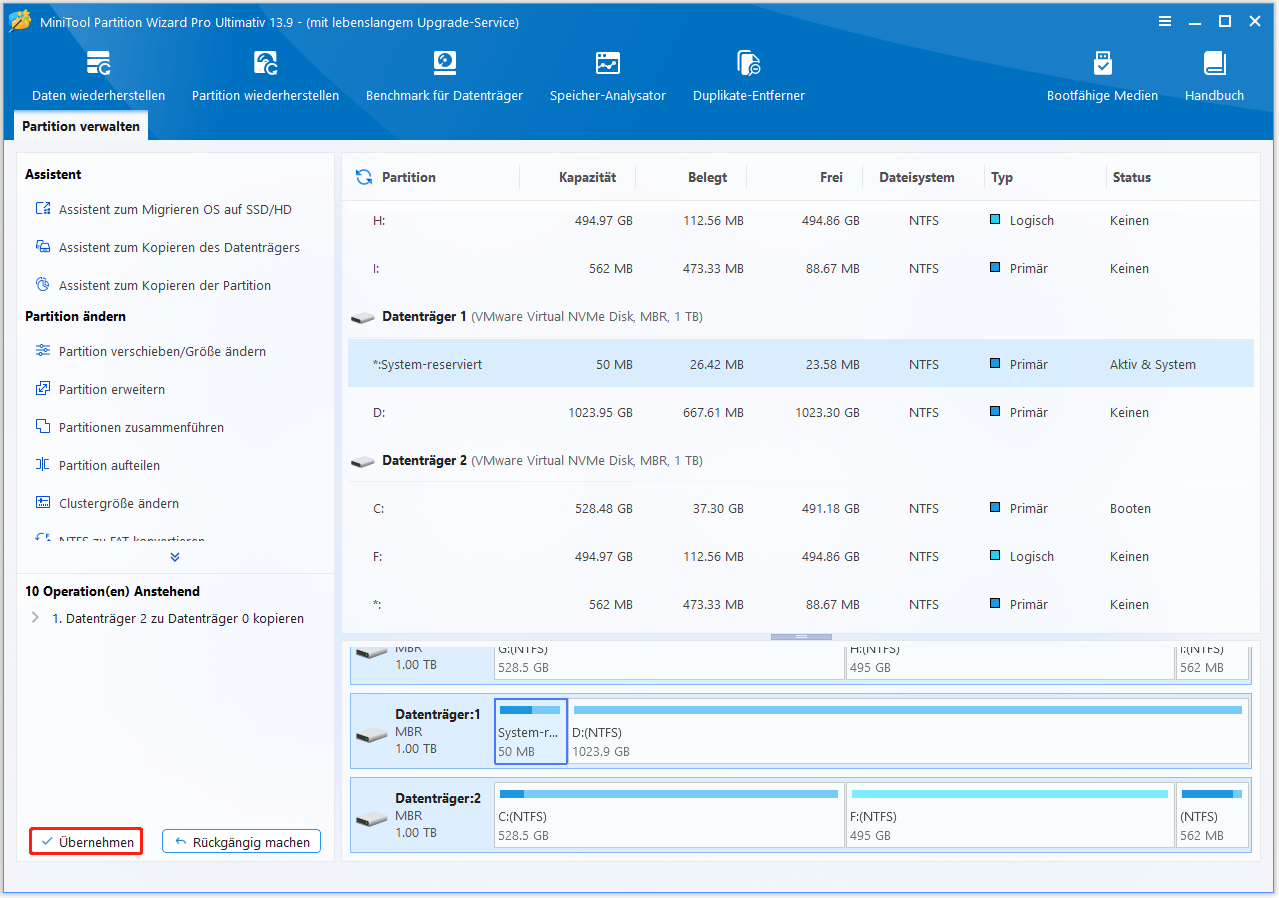Image resolution: width=1279 pixels, height=898 pixels.
Task: Open Bootfähige Medien creator
Action: [1102, 76]
